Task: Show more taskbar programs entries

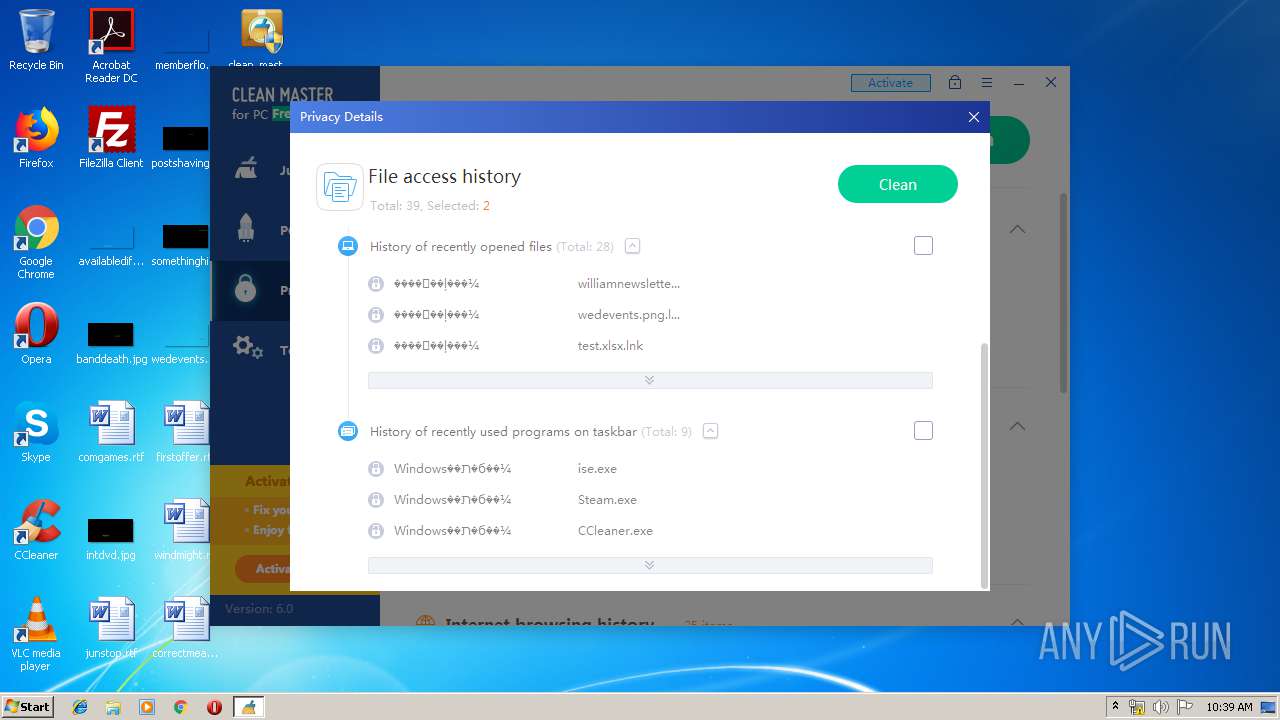Action: tap(650, 565)
